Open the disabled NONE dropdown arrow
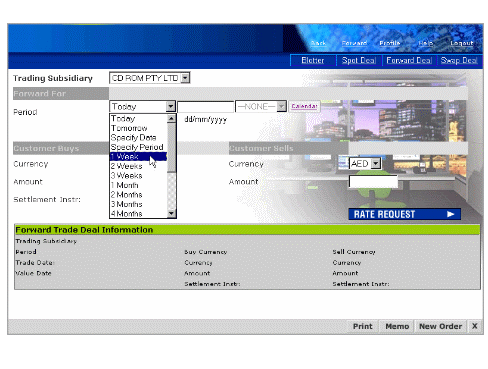The image size is (488, 369). [x=281, y=106]
